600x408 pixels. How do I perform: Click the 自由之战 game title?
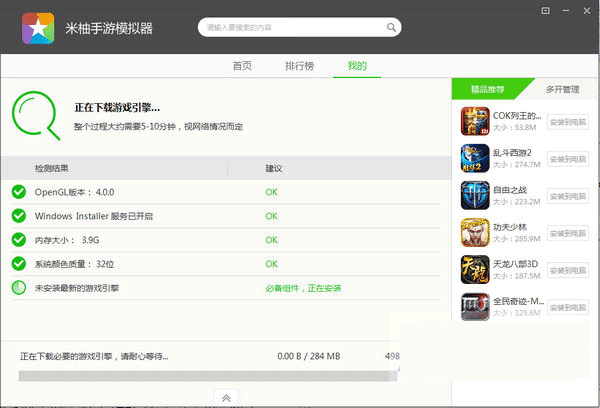click(510, 190)
